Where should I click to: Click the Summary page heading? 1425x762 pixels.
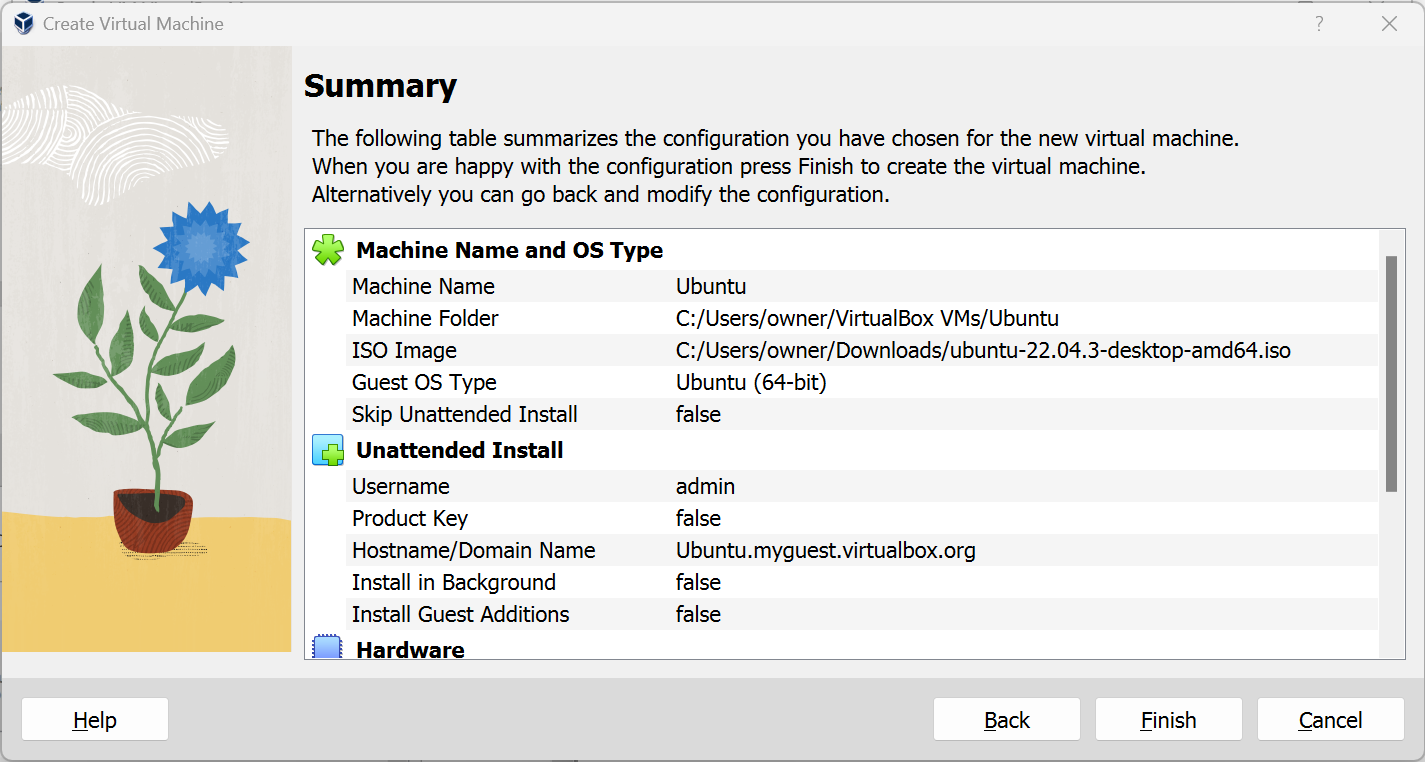pos(380,86)
